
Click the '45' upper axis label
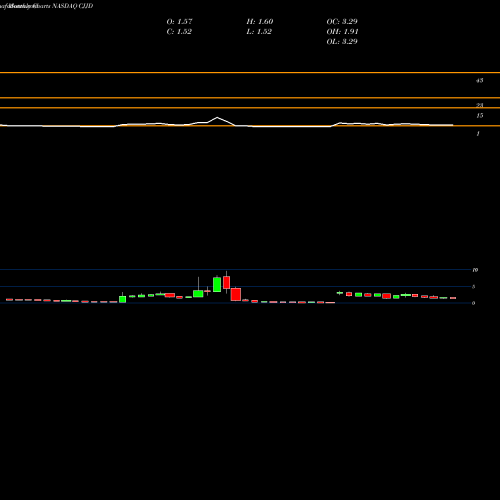pyautogui.click(x=479, y=80)
